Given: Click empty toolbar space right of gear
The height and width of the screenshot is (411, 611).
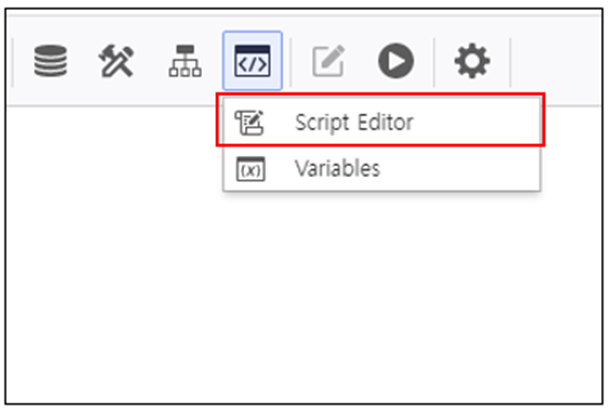Looking at the screenshot, I should tap(555, 61).
